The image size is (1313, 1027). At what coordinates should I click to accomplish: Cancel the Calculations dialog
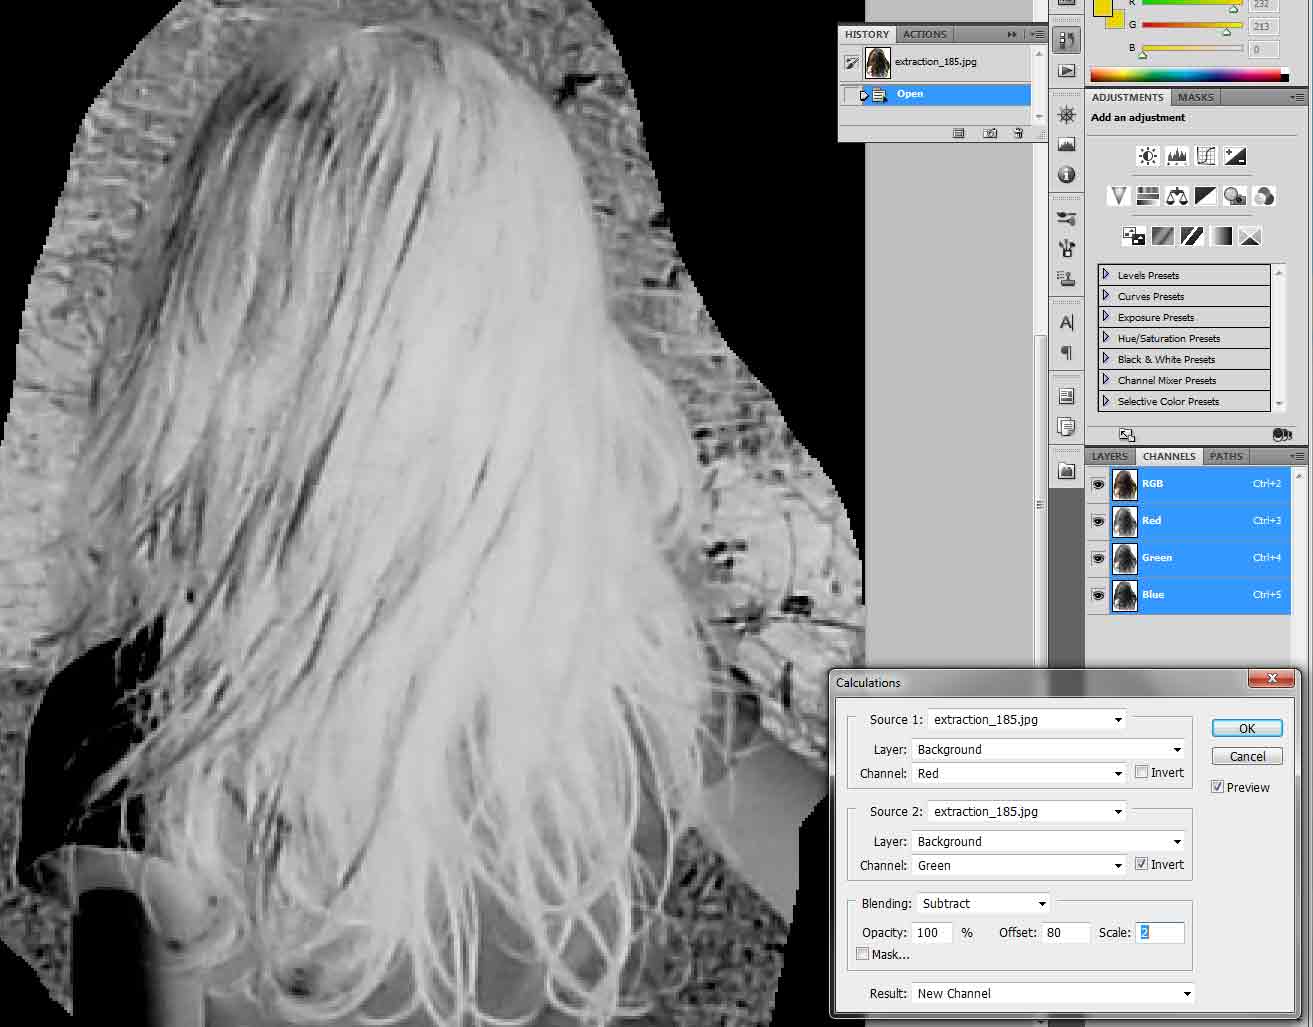coord(1247,756)
